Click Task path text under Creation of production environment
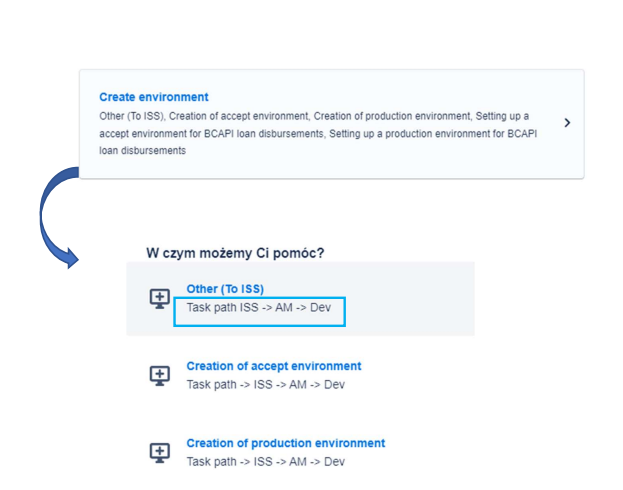The height and width of the screenshot is (490, 623). [x=265, y=462]
